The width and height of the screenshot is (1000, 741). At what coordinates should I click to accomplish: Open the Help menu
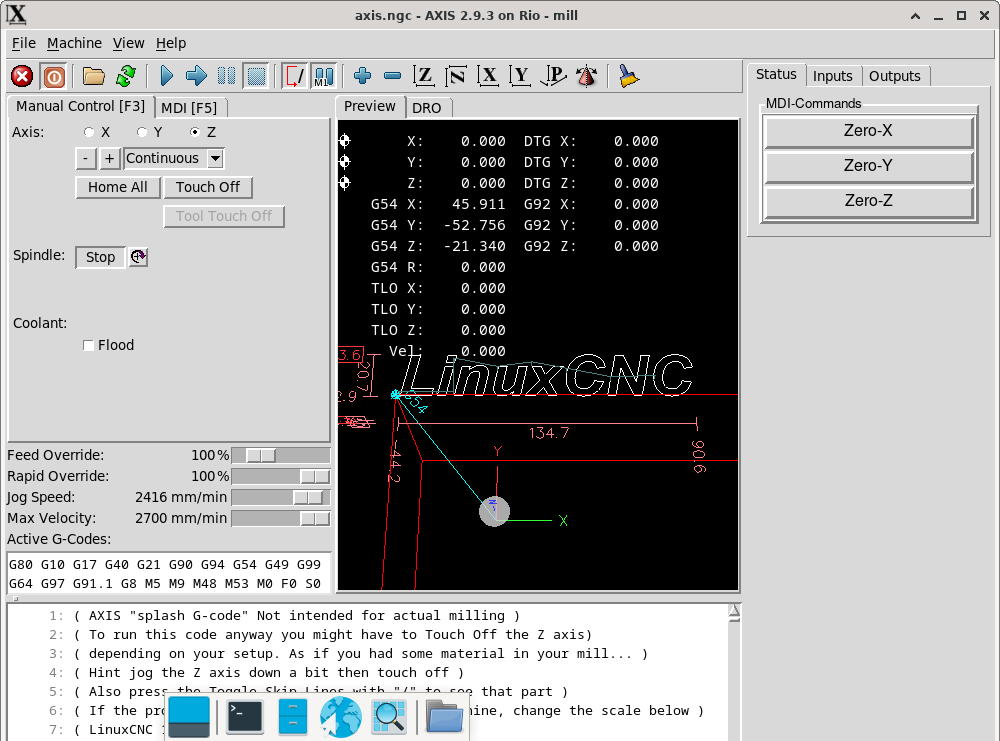(x=170, y=43)
